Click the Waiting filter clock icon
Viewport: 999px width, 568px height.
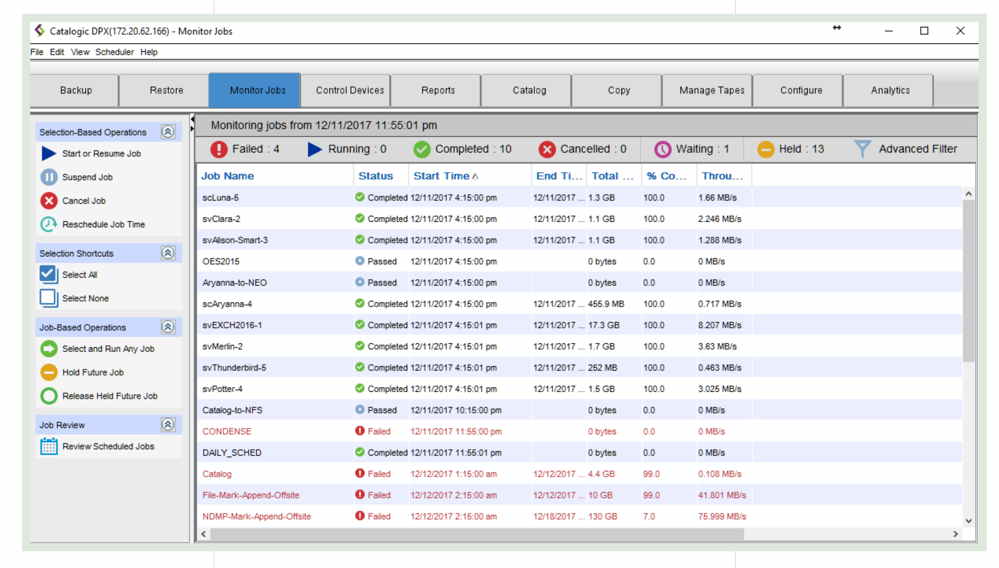tap(663, 149)
